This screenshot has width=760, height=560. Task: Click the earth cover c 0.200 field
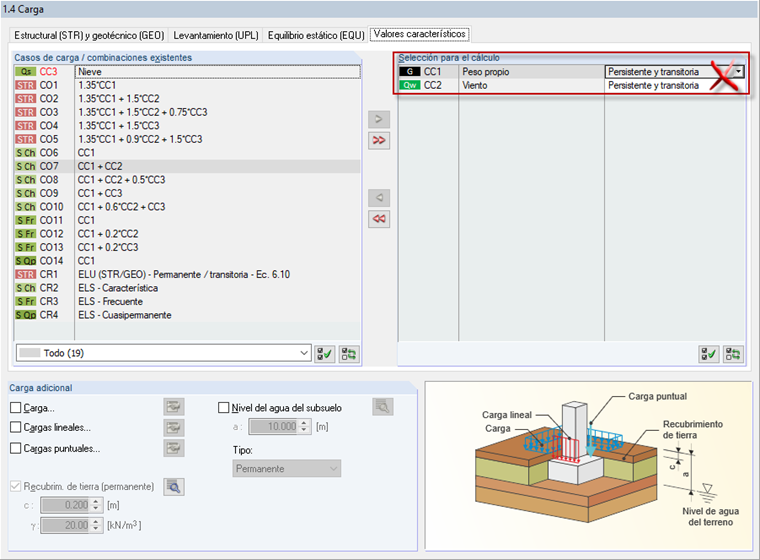(x=65, y=505)
